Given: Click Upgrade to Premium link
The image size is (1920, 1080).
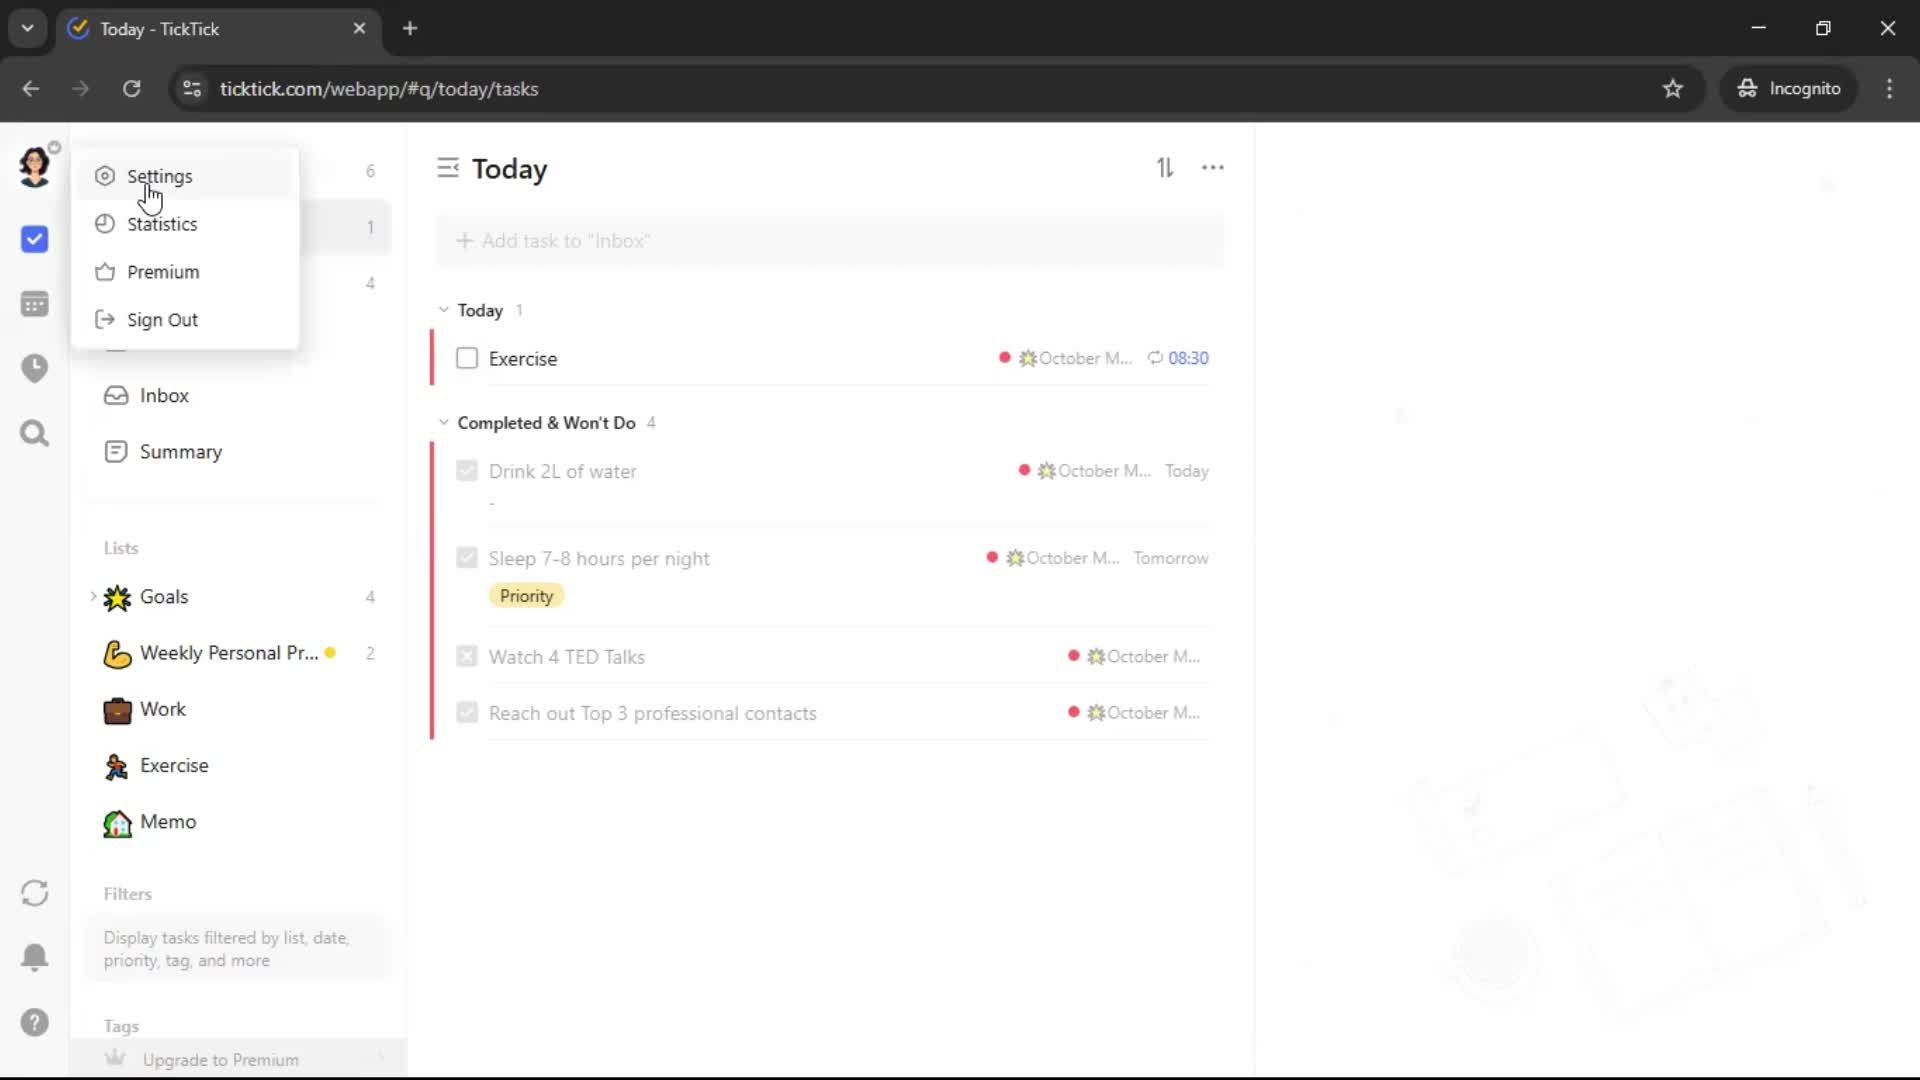Looking at the screenshot, I should (x=220, y=1059).
